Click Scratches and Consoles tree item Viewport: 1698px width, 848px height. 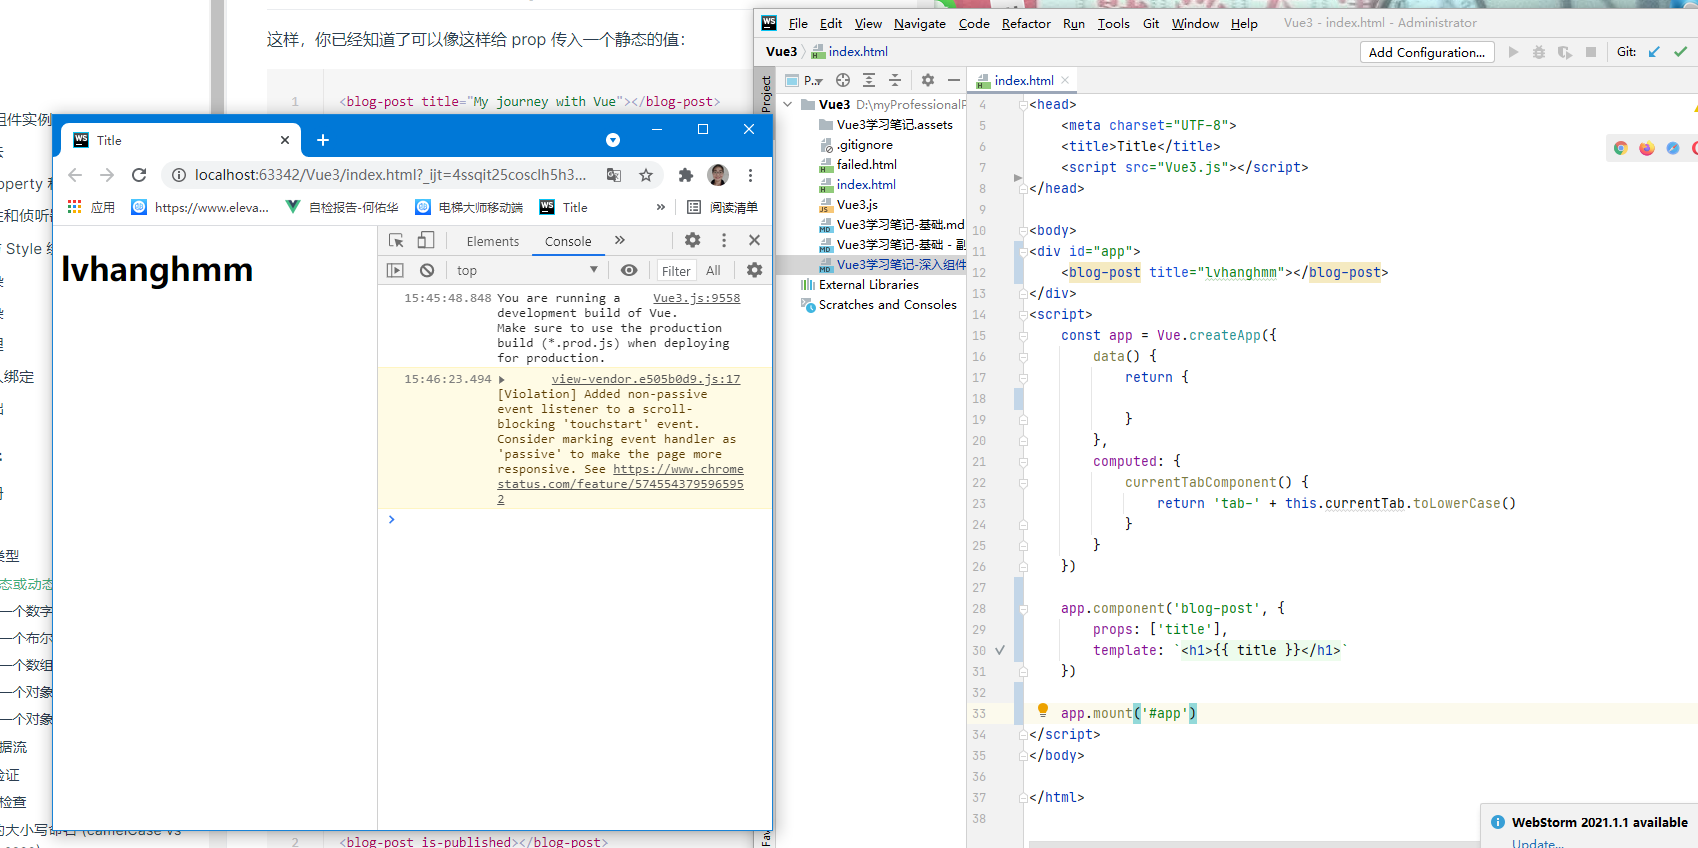point(887,304)
